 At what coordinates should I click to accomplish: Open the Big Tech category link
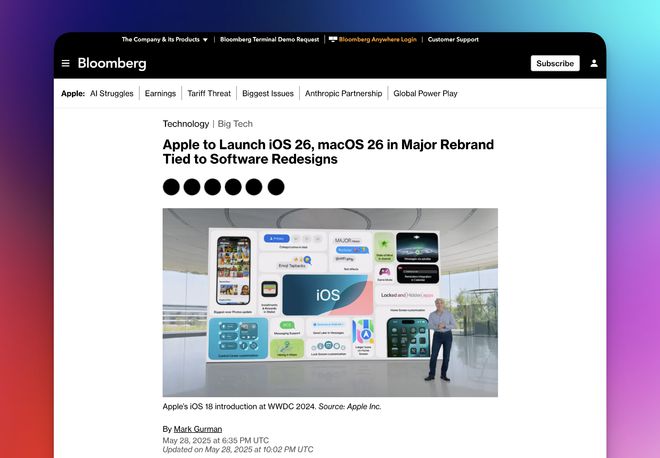click(235, 124)
